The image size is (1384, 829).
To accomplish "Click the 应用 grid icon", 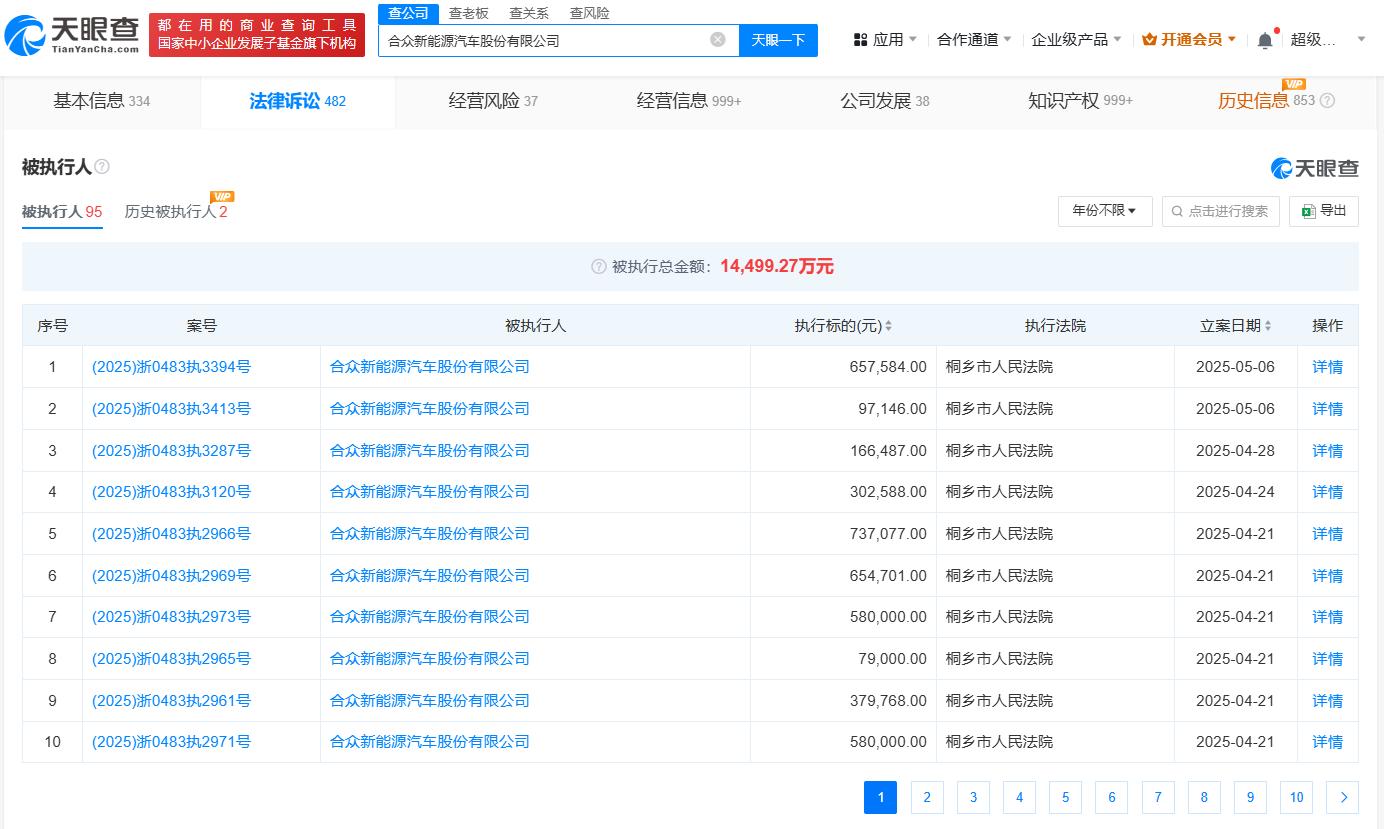I will (x=860, y=40).
